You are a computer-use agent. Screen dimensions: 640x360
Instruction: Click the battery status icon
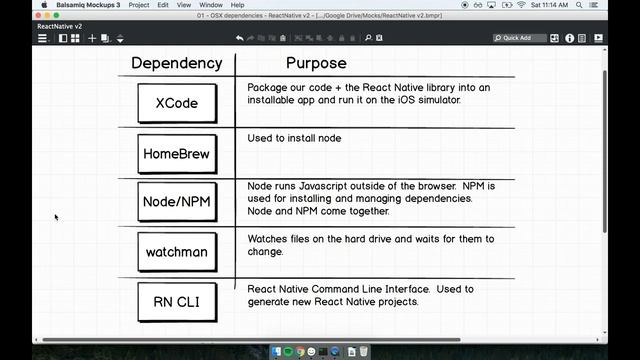(x=507, y=5)
